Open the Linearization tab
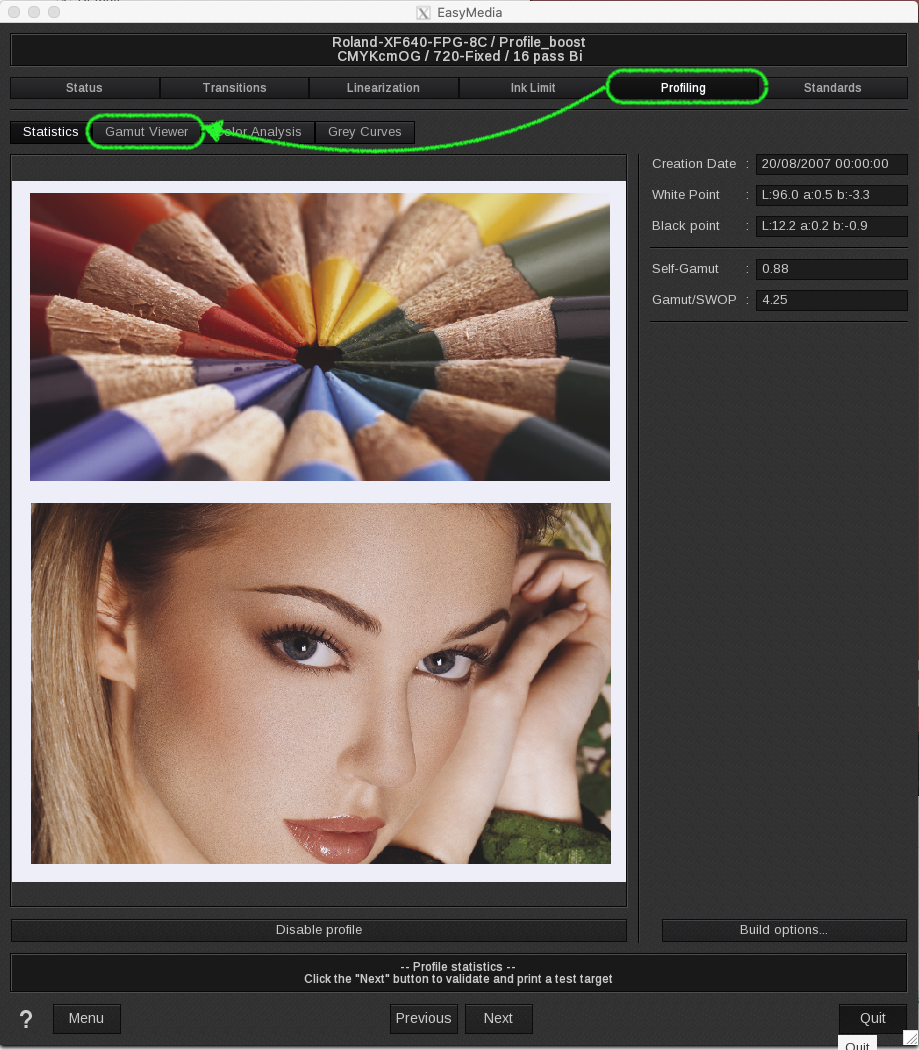Image resolution: width=919 pixels, height=1050 pixels. 383,88
